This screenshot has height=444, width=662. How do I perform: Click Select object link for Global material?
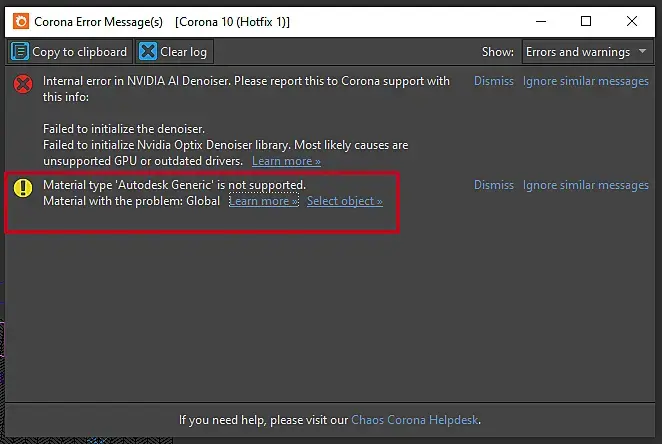click(x=344, y=201)
